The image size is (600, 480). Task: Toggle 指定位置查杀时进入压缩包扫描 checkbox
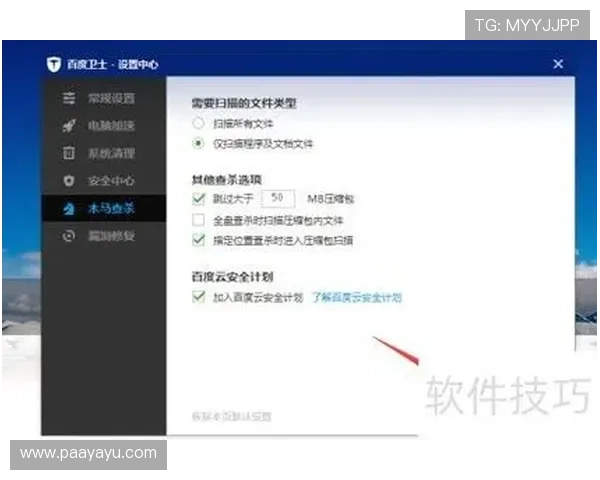pos(199,240)
